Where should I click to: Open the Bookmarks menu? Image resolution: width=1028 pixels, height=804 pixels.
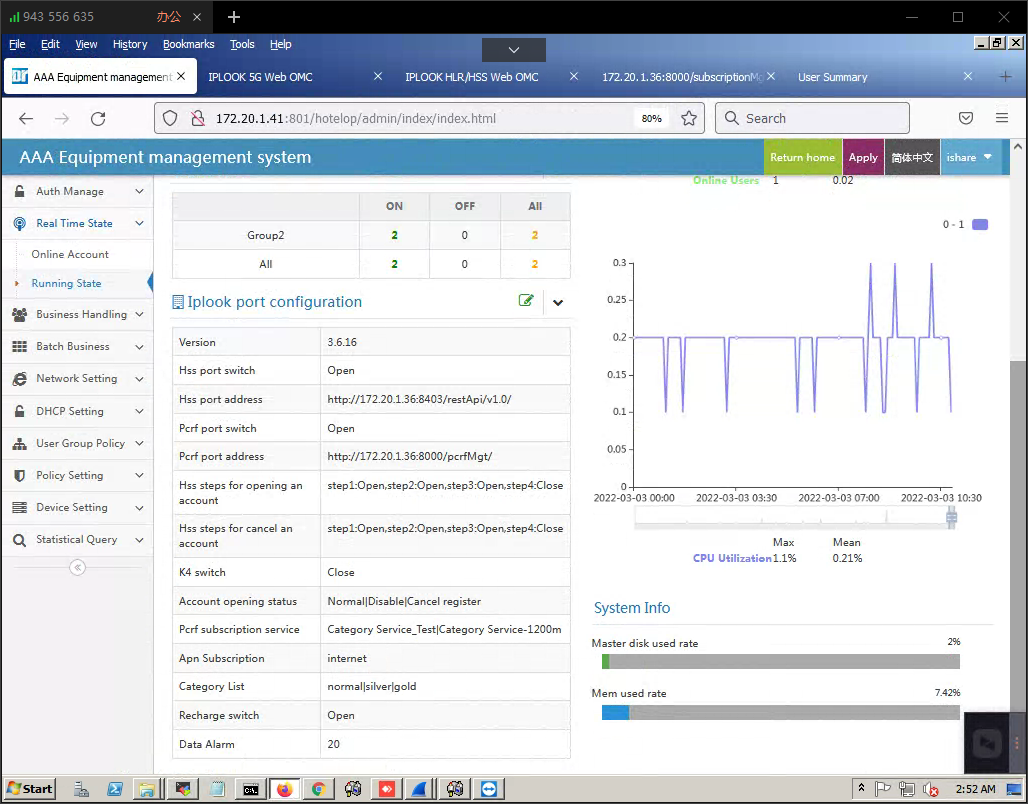(188, 44)
